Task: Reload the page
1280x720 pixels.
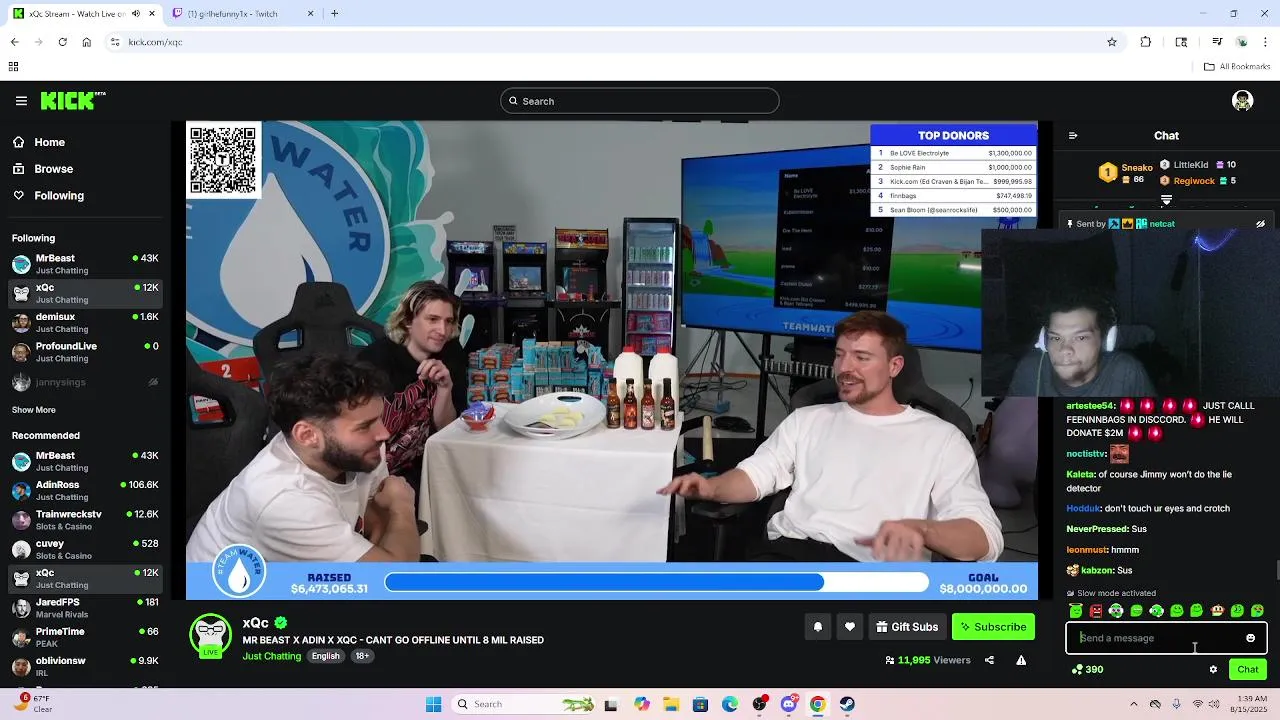Action: (62, 42)
